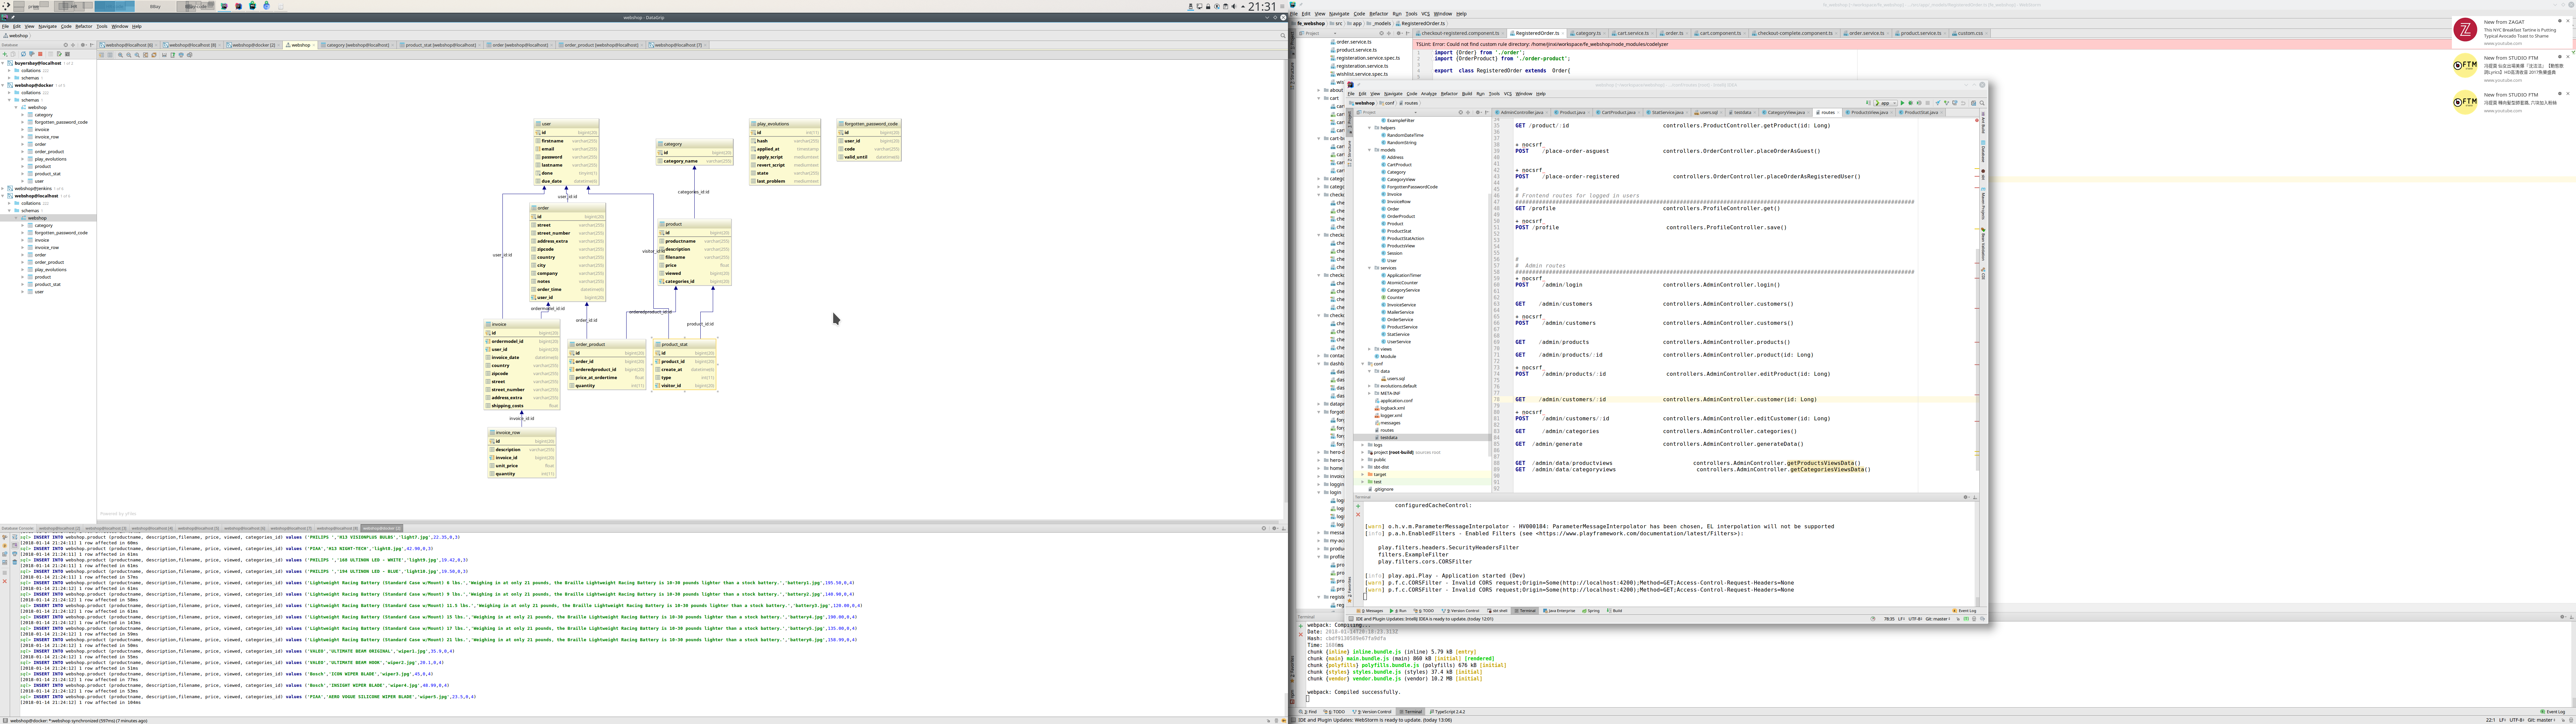
Task: Click DataGrip zoom out diagram icon
Action: point(129,55)
